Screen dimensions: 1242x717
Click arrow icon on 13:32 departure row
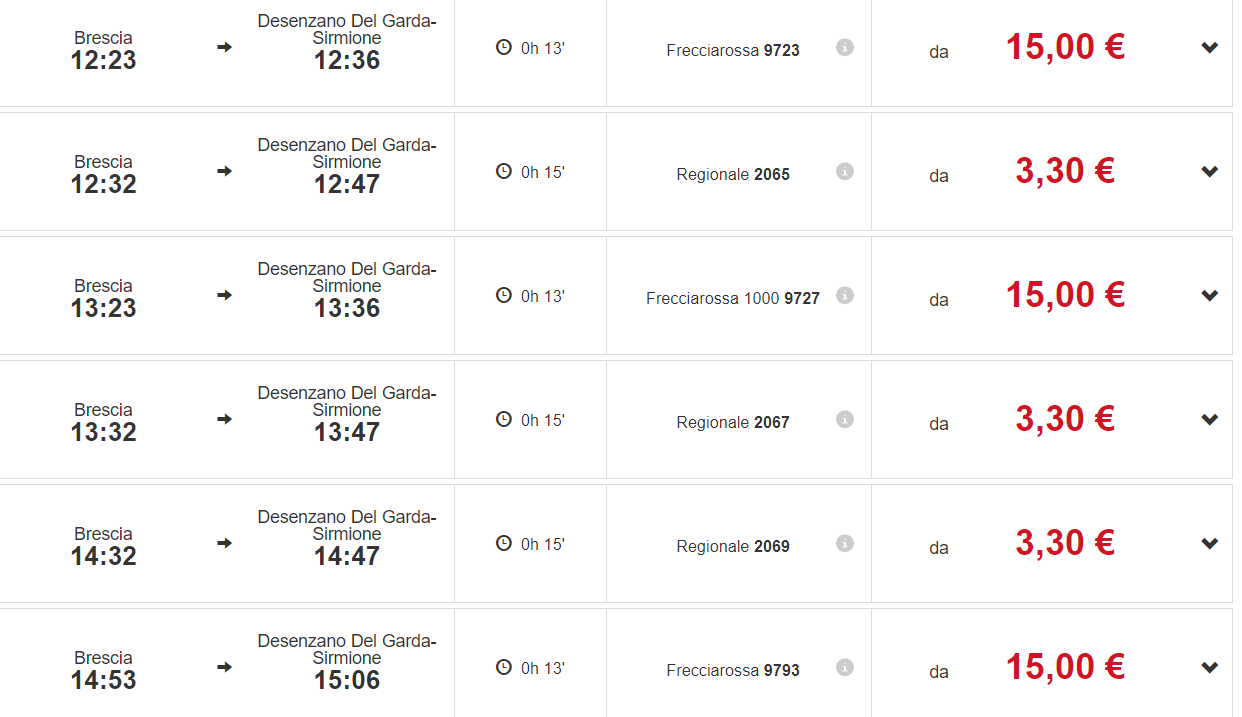[225, 419]
